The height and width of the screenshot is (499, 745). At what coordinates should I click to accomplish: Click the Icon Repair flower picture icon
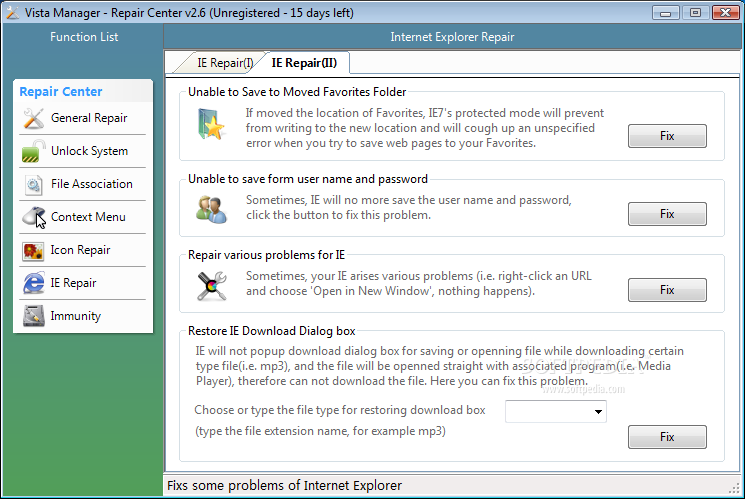tap(33, 250)
